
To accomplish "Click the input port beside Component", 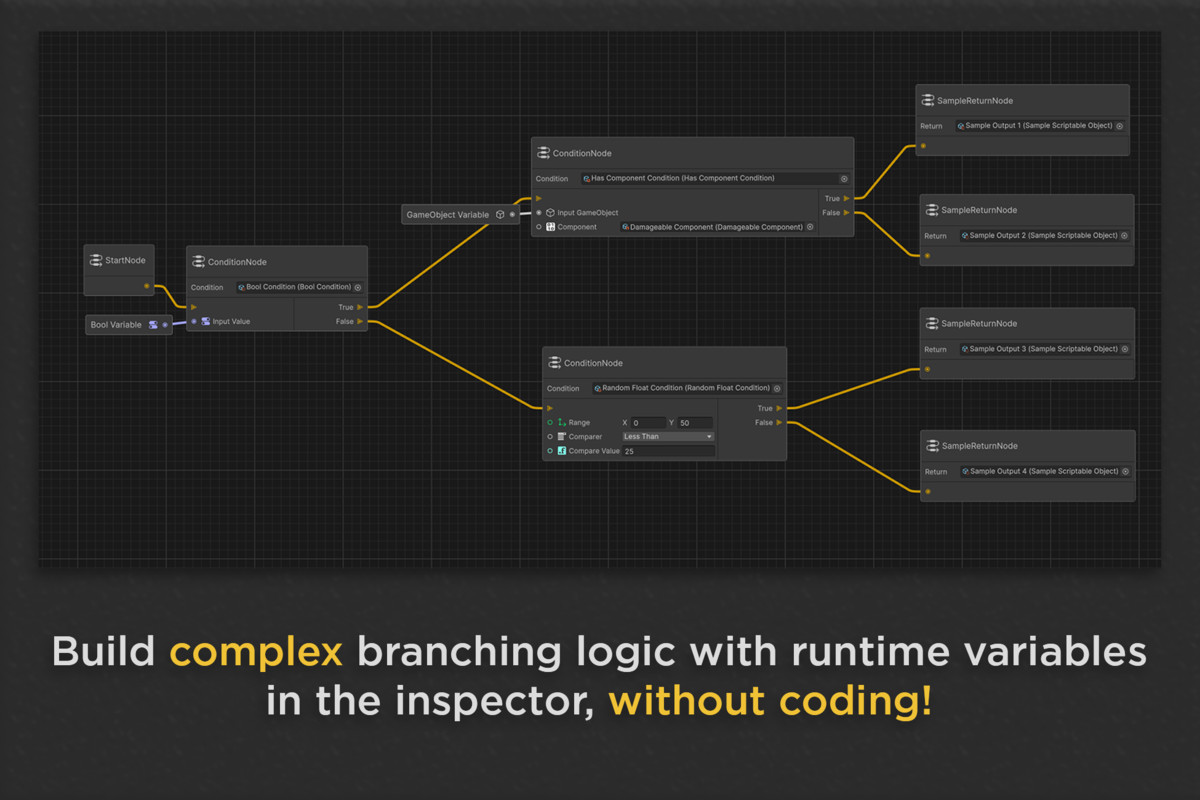I will 539,227.
